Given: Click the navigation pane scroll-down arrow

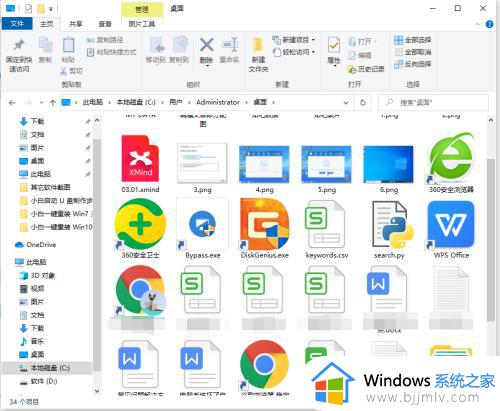Looking at the screenshot, I should tap(97, 390).
